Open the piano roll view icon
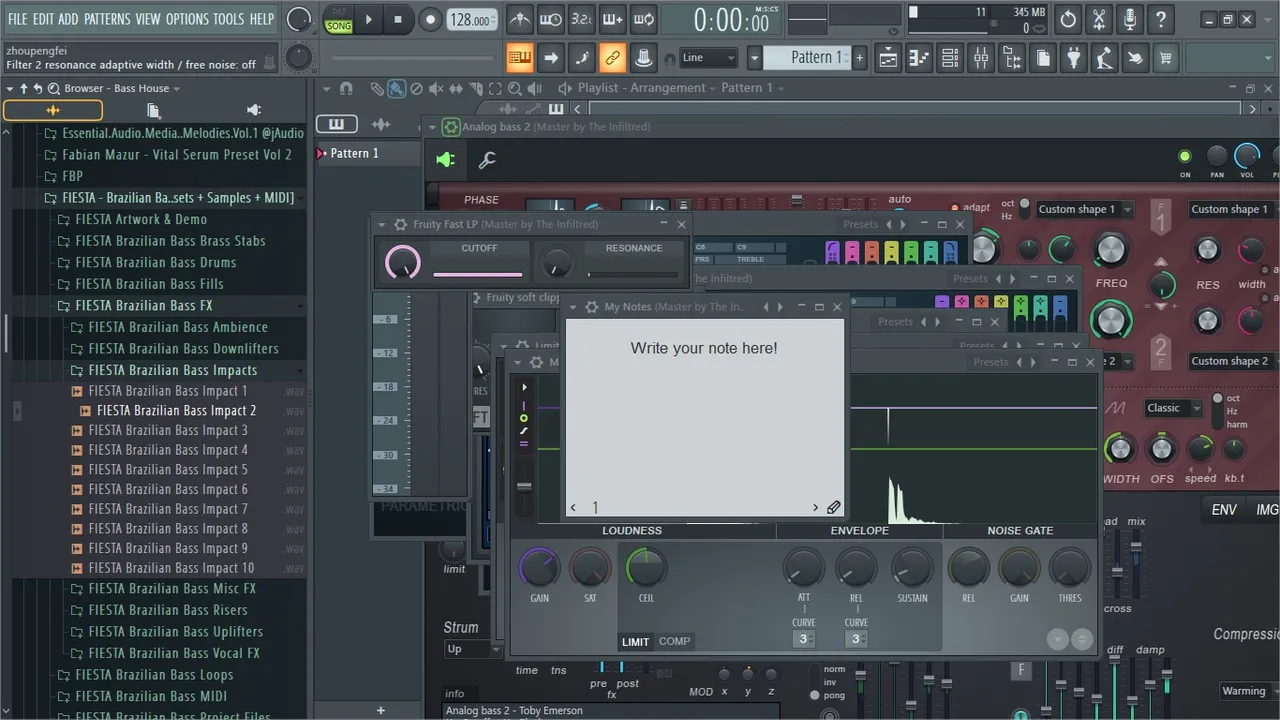Image resolution: width=1280 pixels, height=720 pixels. 919,58
